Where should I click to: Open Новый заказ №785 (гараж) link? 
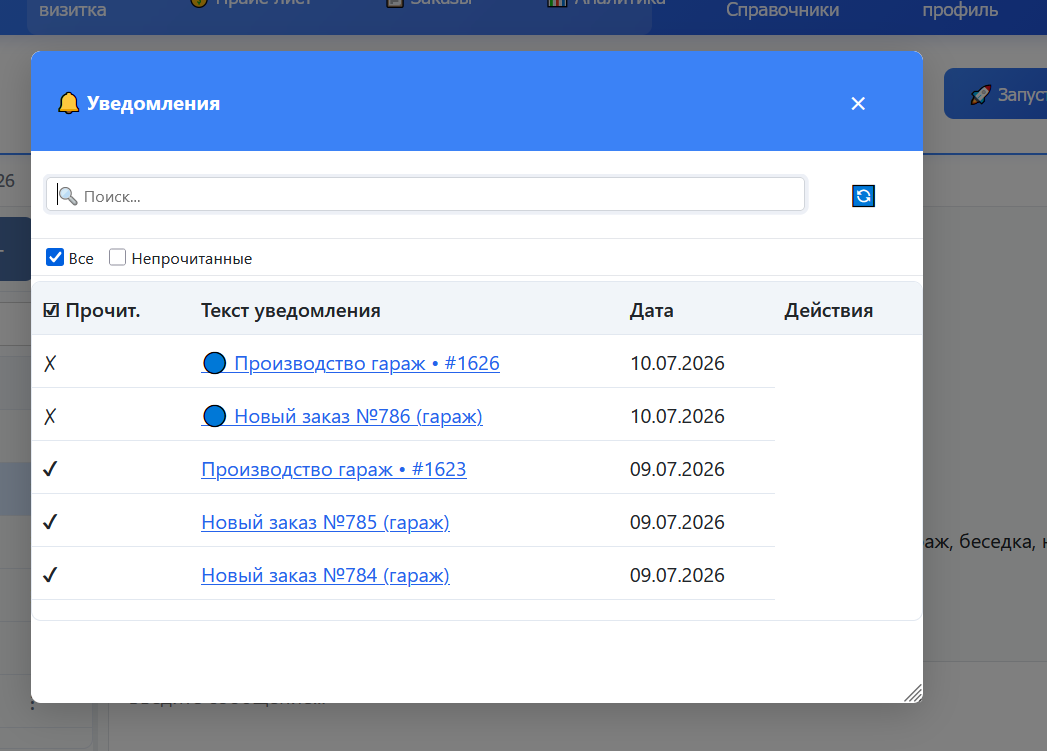tap(325, 522)
